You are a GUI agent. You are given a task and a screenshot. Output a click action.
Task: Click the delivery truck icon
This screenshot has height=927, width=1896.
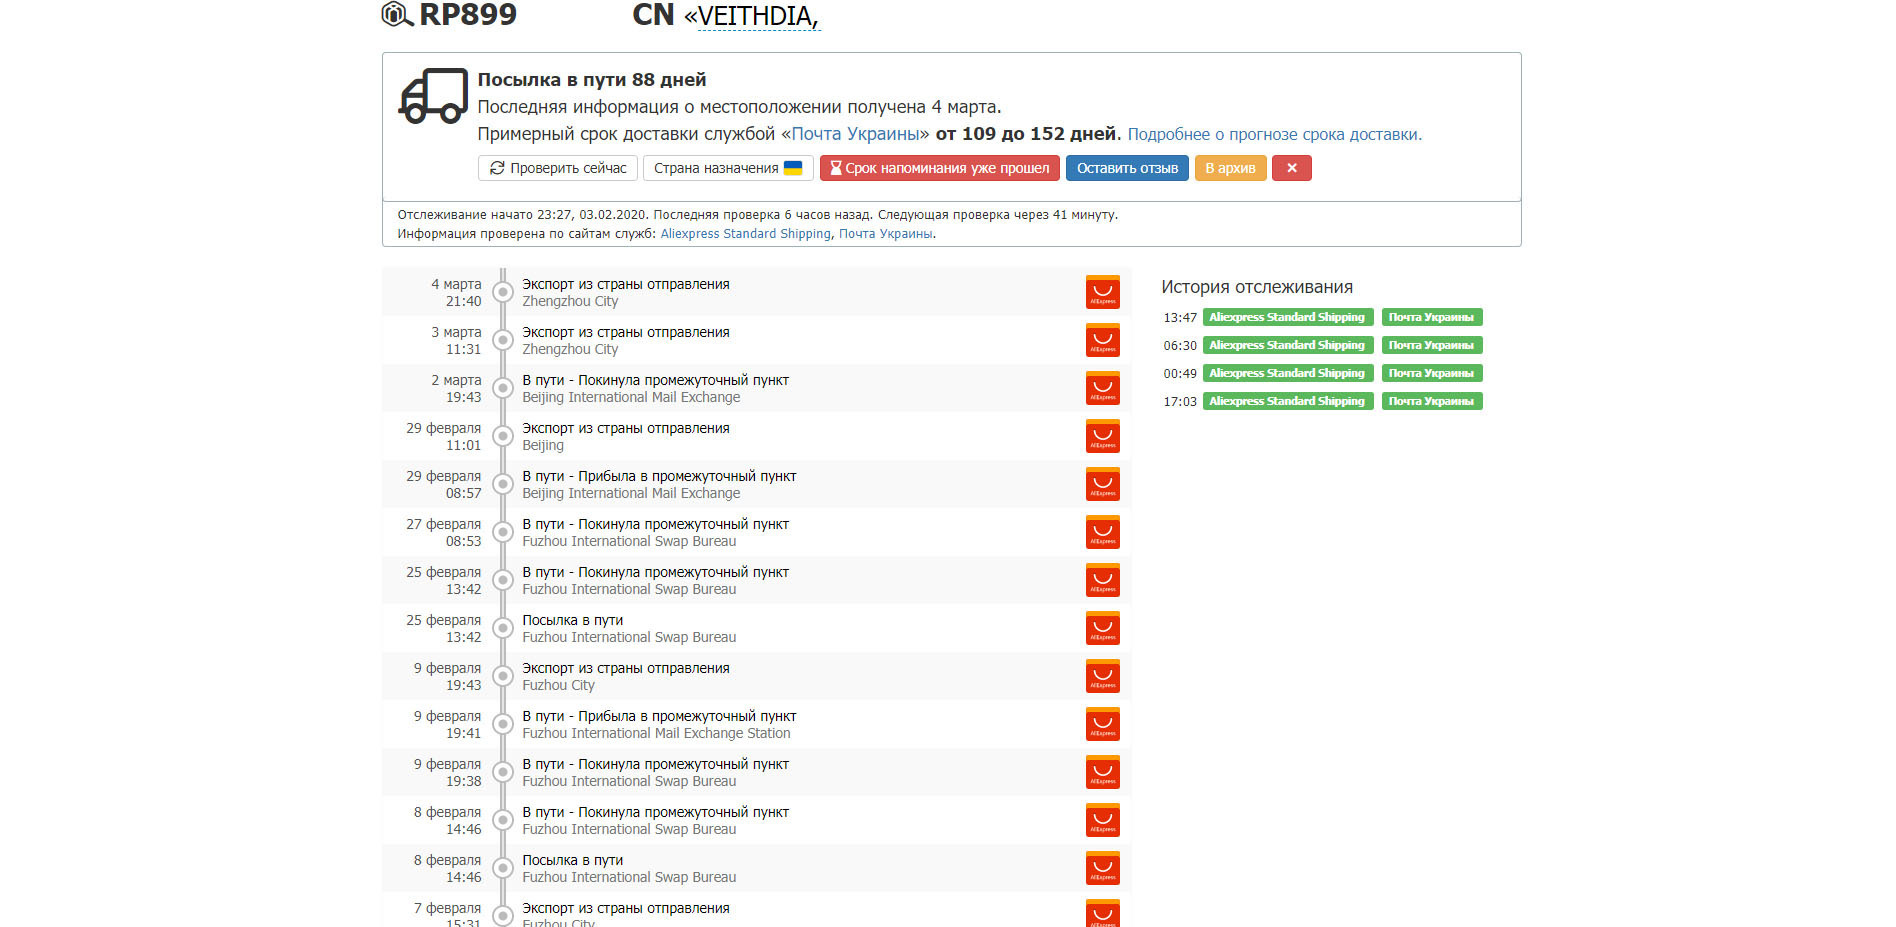click(433, 96)
